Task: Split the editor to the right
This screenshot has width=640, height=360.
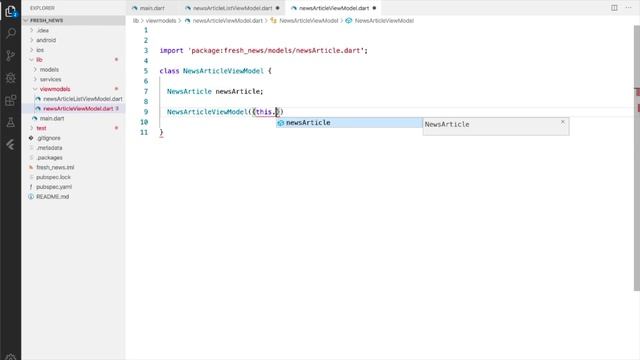Action: [x=614, y=8]
